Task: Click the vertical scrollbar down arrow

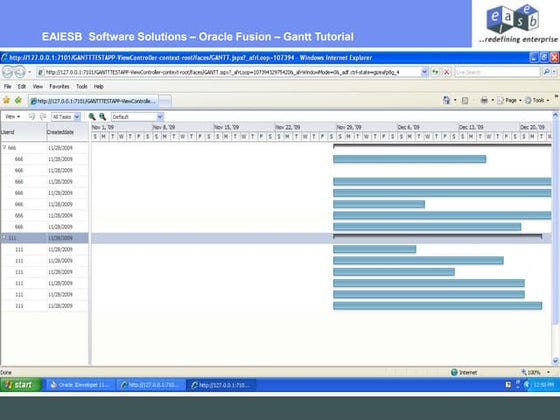Action: [x=555, y=361]
